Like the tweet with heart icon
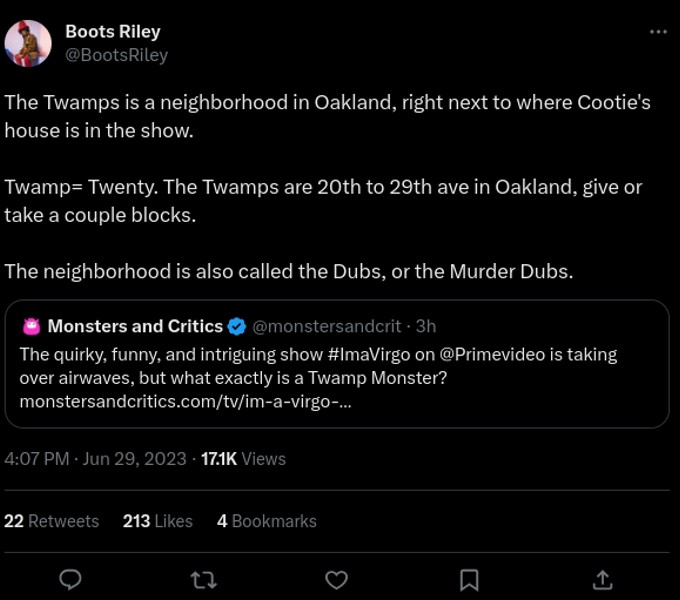The height and width of the screenshot is (600, 680). click(x=337, y=580)
